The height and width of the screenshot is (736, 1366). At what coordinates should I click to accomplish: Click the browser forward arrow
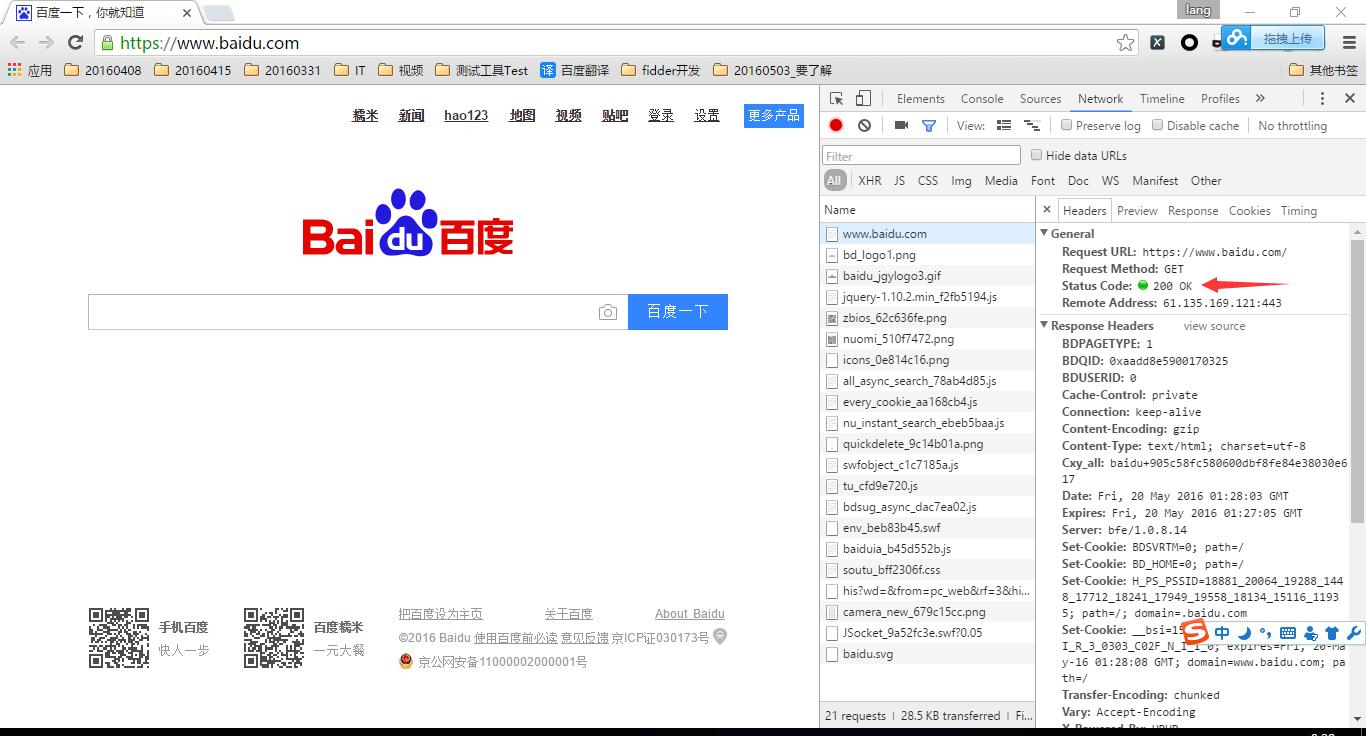(x=46, y=42)
